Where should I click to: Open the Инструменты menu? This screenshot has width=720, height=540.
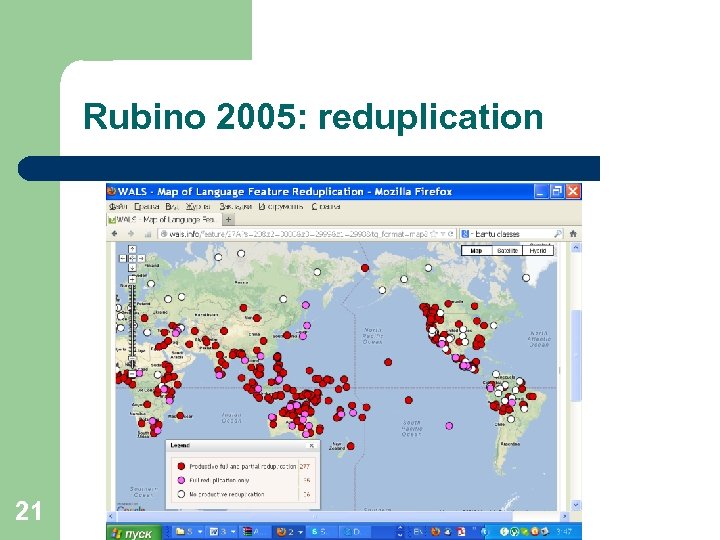(x=281, y=207)
